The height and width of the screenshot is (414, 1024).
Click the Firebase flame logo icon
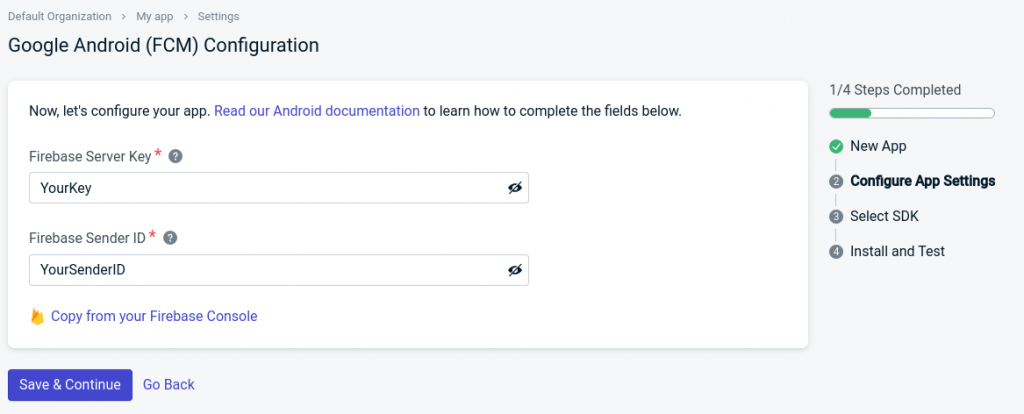pos(37,317)
